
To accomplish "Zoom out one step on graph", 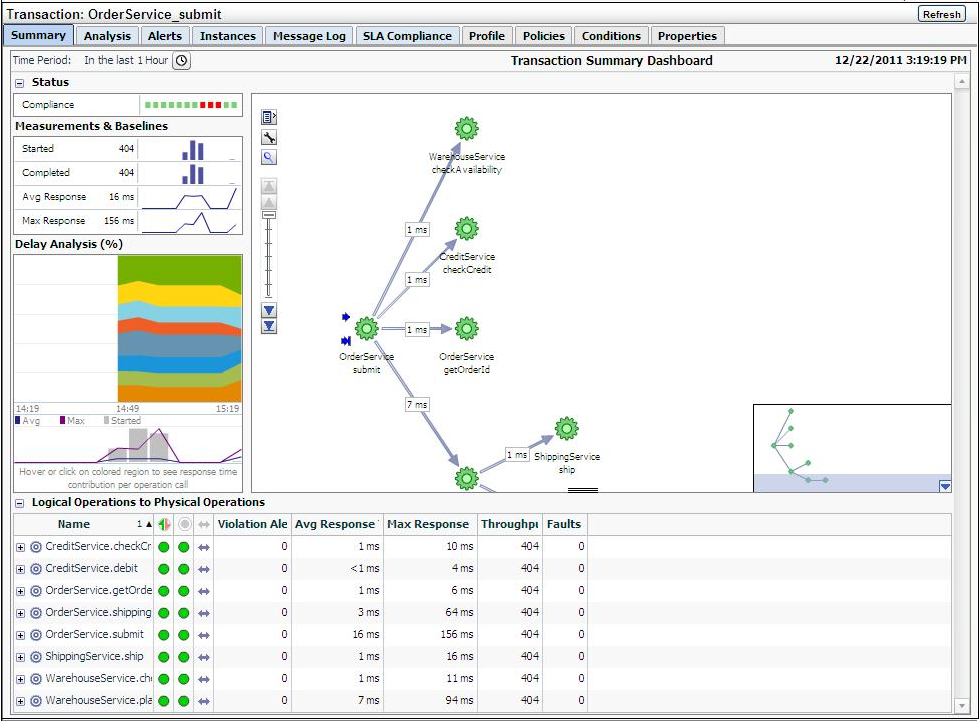I will [269, 311].
